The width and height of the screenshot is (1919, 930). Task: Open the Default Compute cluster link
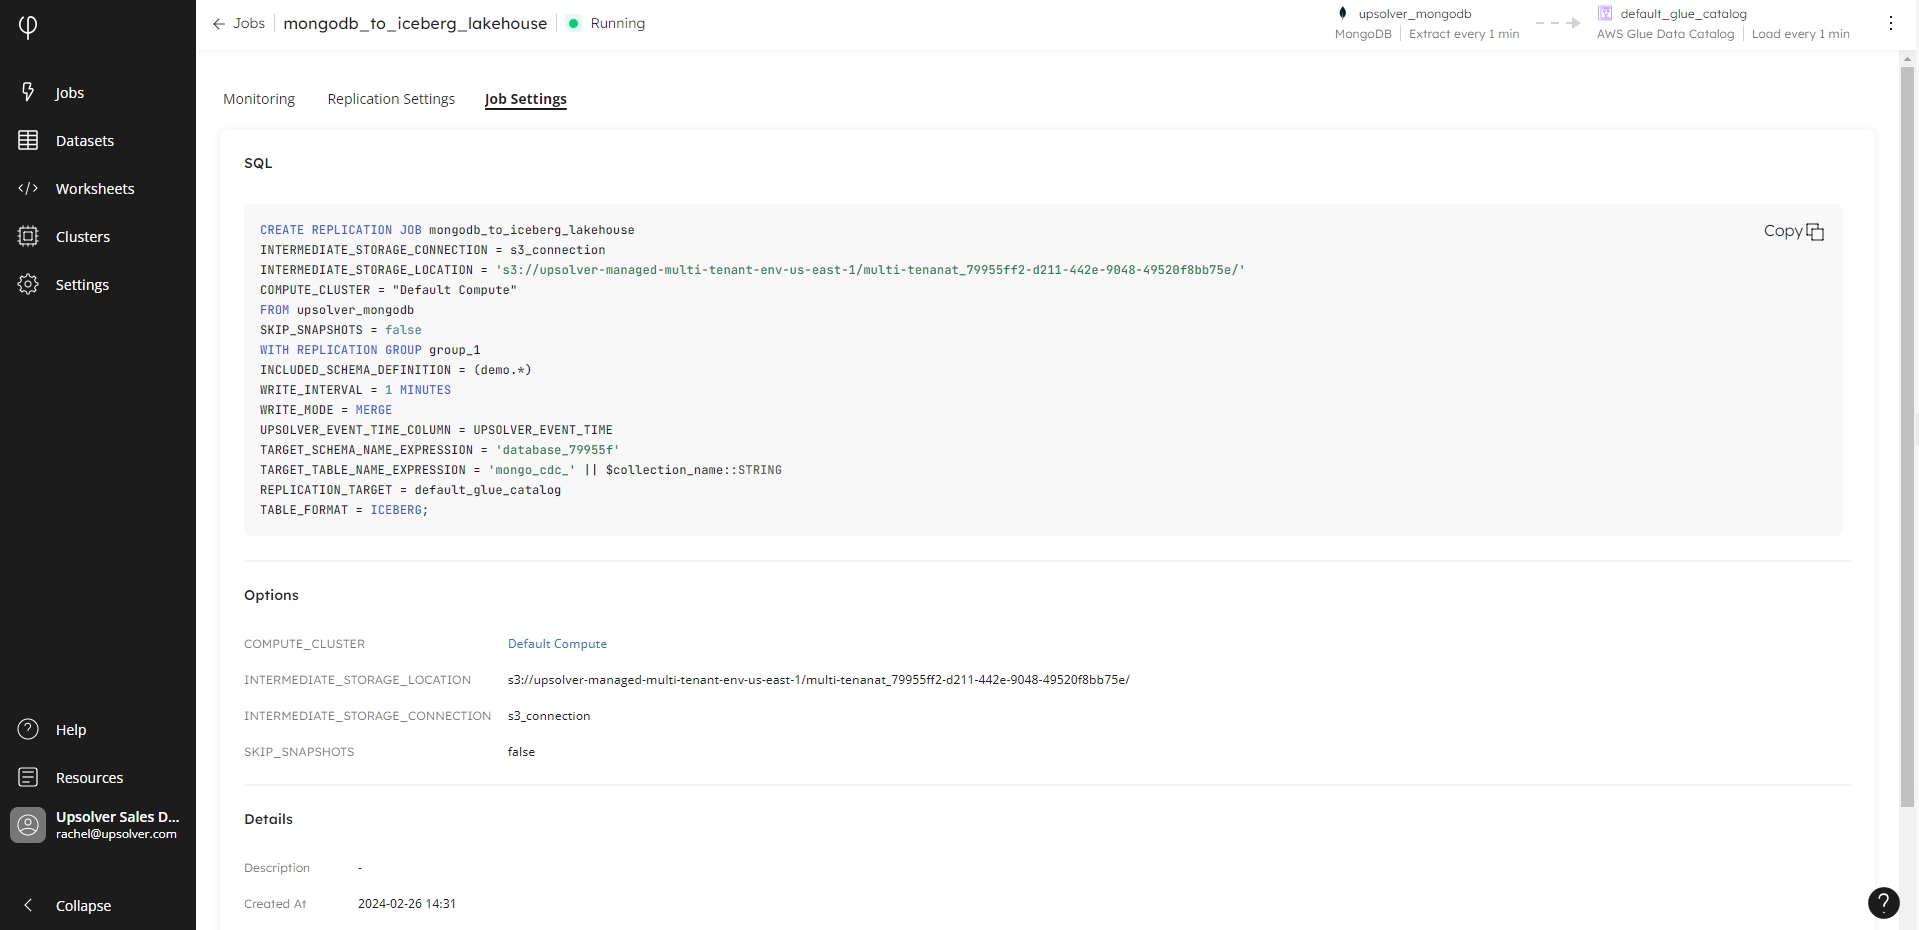(x=557, y=644)
